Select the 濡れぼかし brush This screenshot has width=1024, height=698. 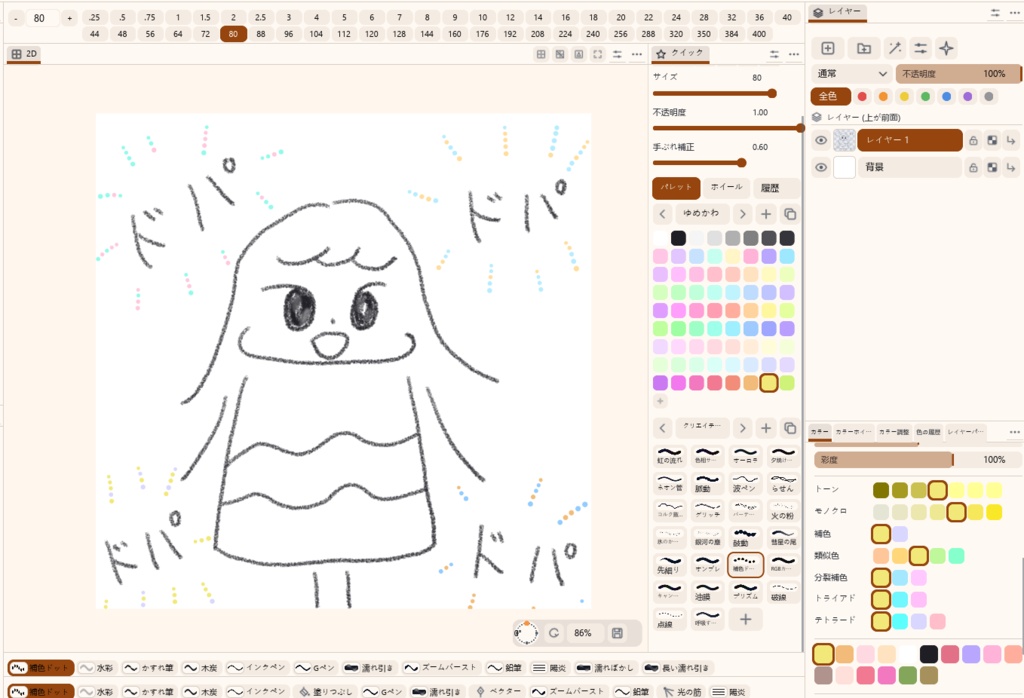[x=605, y=668]
